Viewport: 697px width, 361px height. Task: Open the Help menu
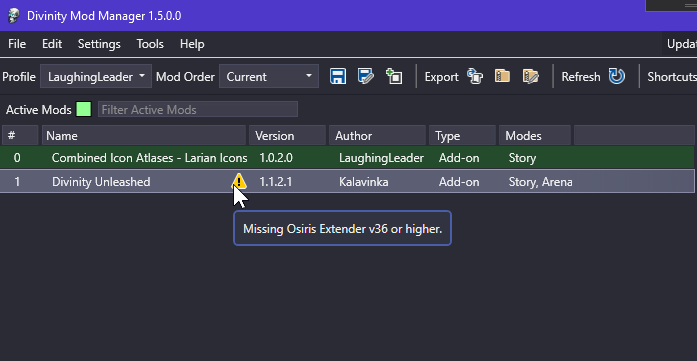[x=192, y=44]
